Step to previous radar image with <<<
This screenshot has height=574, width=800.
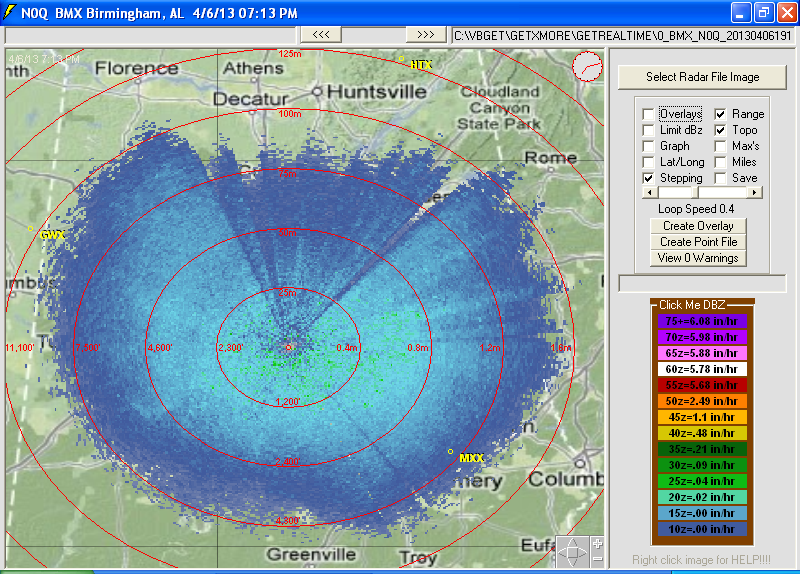pyautogui.click(x=321, y=34)
